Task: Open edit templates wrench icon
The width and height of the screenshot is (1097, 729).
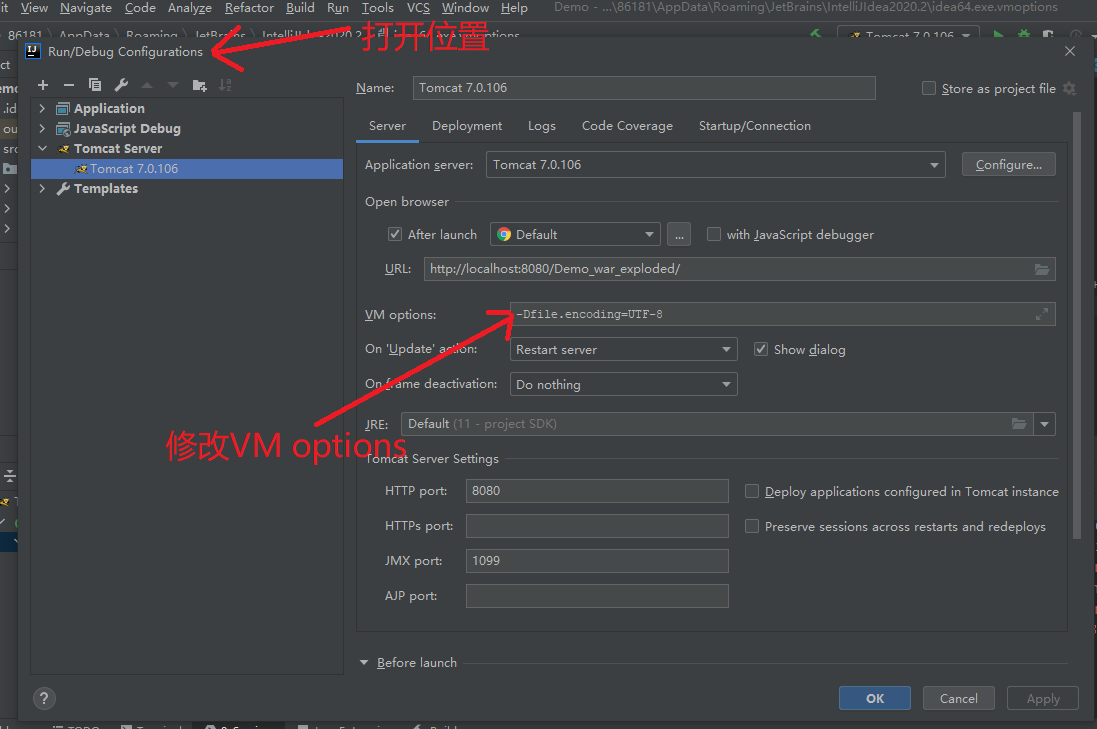Action: click(x=121, y=85)
